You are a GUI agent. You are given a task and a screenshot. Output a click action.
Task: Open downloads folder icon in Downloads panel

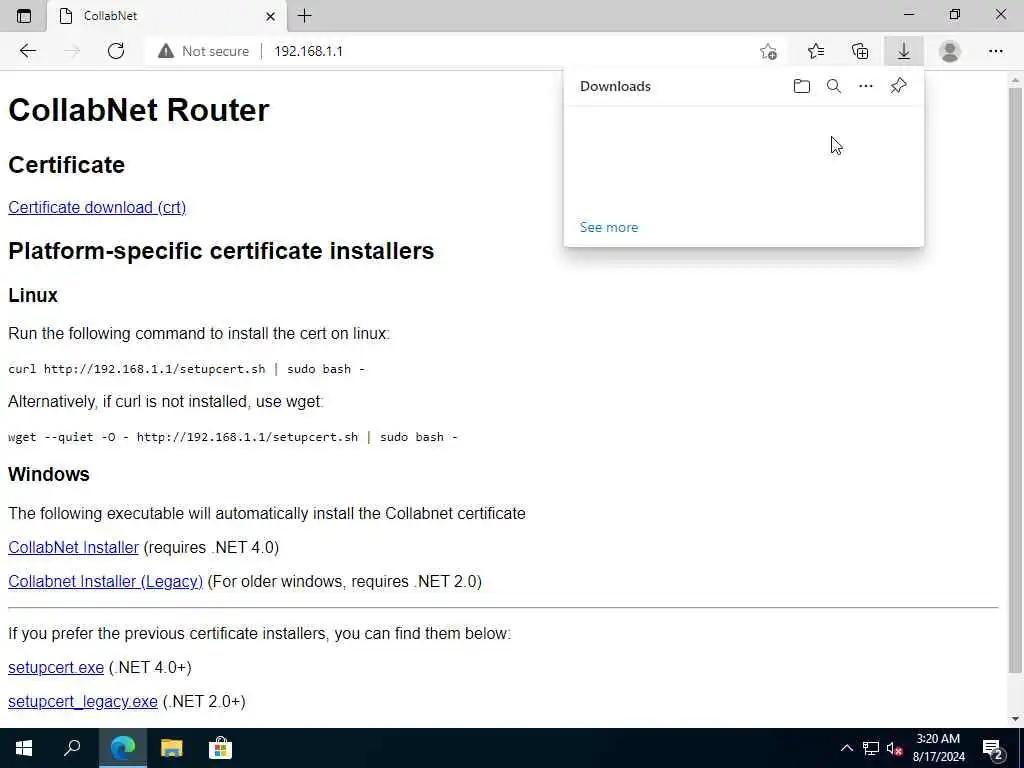pyautogui.click(x=802, y=86)
